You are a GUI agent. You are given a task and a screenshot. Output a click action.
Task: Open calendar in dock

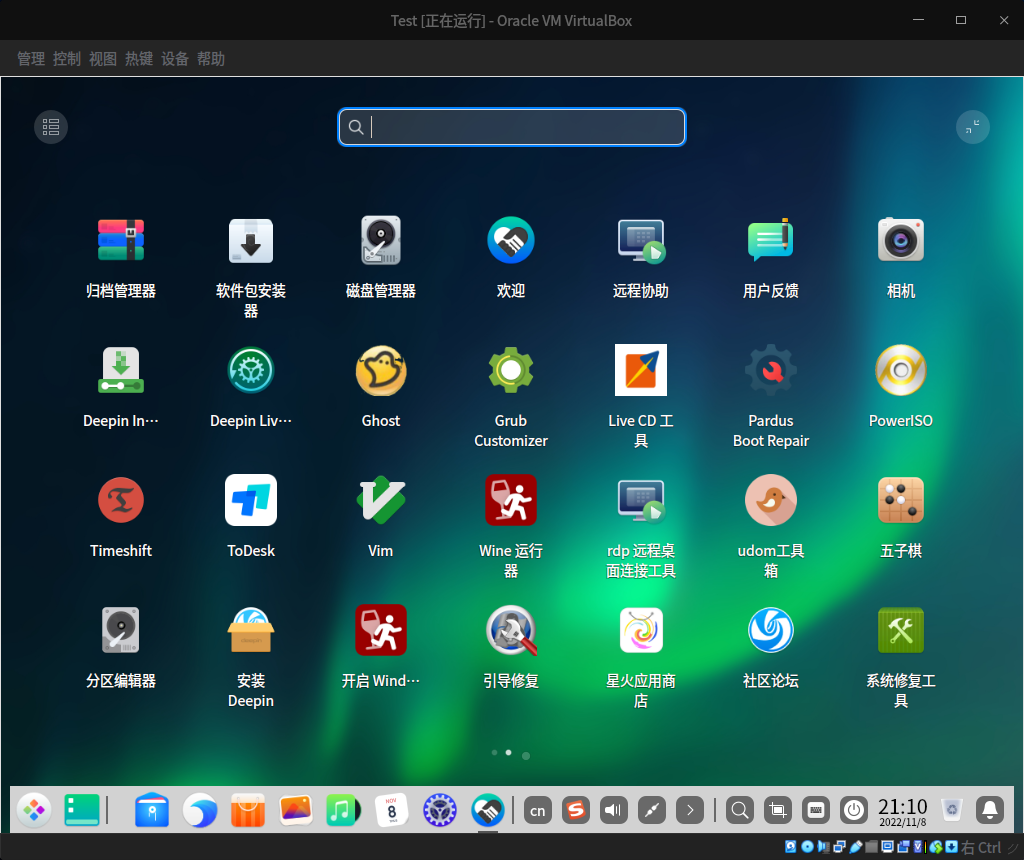pyautogui.click(x=392, y=810)
